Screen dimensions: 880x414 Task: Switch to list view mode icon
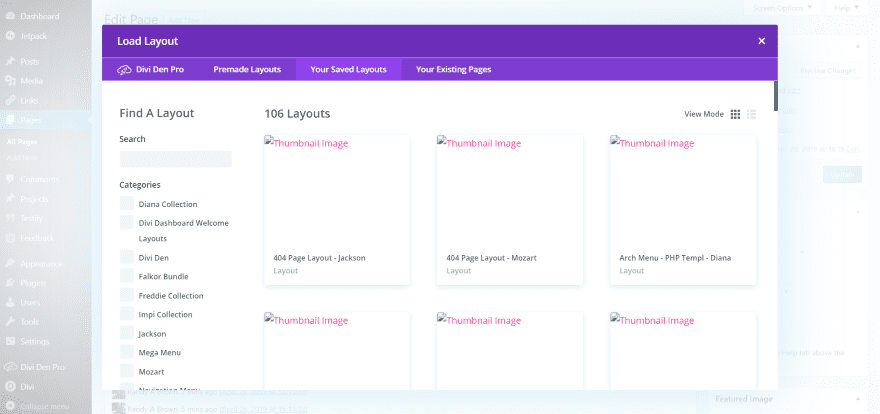(751, 114)
